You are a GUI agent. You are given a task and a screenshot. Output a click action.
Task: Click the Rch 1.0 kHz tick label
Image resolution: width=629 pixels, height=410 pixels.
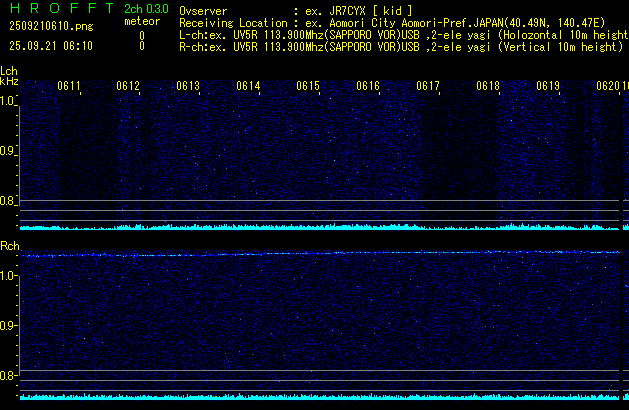coord(9,275)
